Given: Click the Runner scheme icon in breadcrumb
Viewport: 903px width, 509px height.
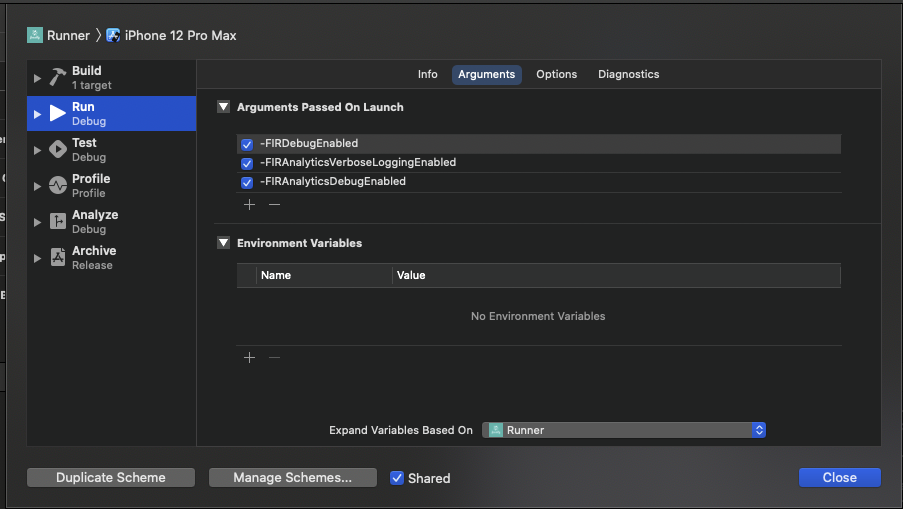Looking at the screenshot, I should [x=35, y=35].
